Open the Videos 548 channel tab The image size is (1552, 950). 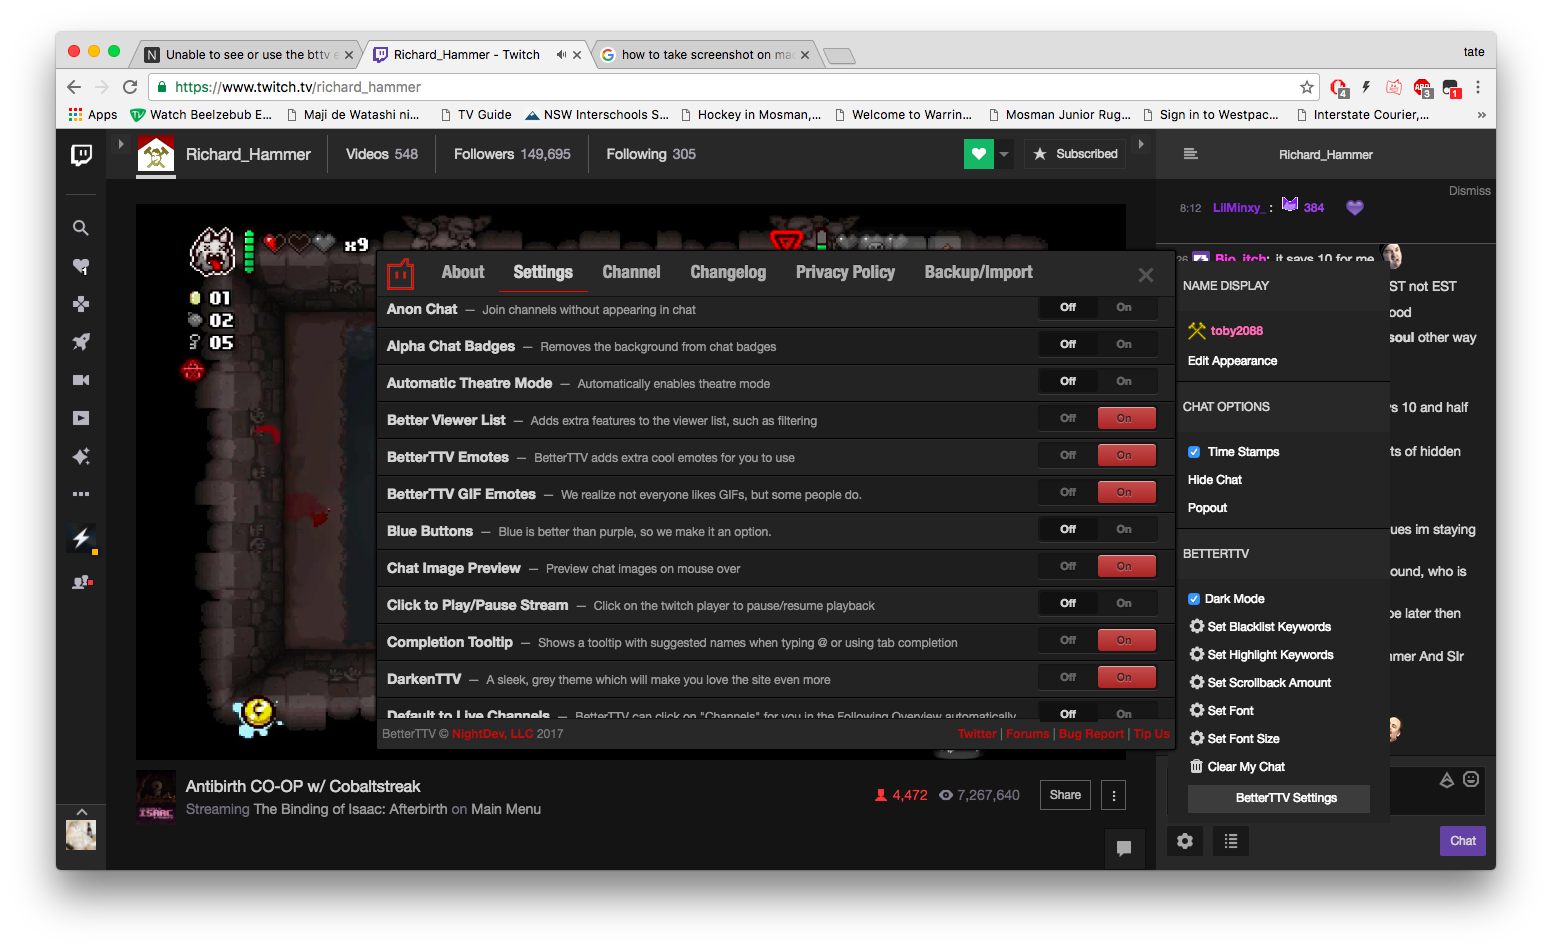[x=382, y=154]
